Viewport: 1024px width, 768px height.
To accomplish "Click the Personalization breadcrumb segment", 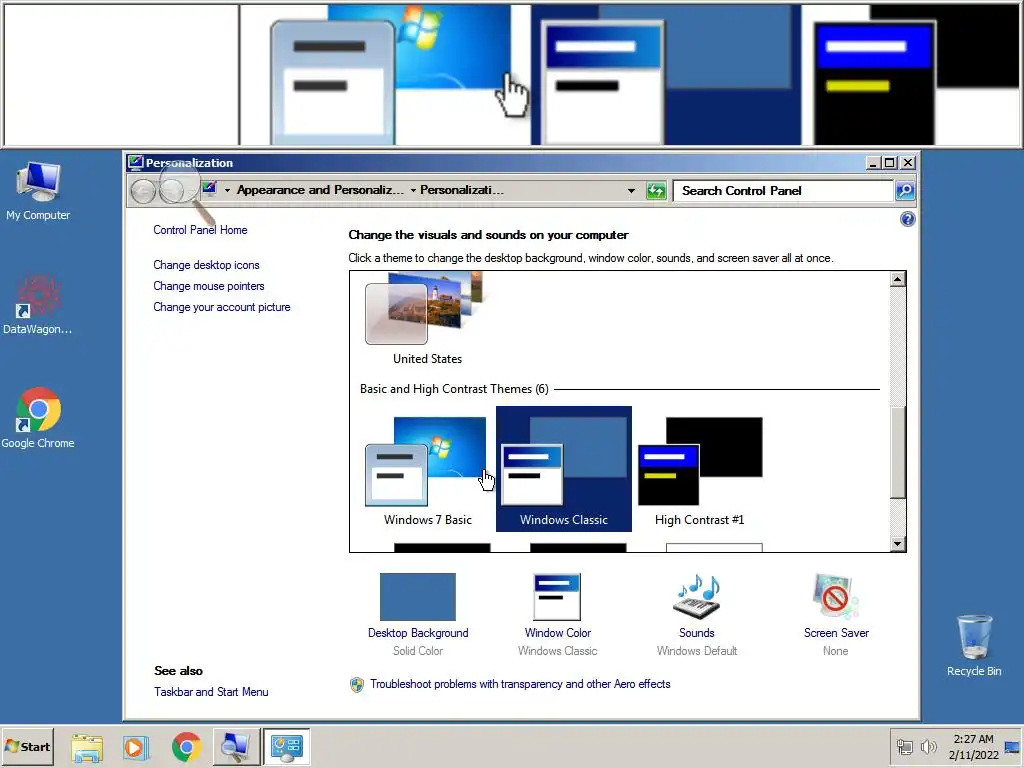I will coord(462,190).
